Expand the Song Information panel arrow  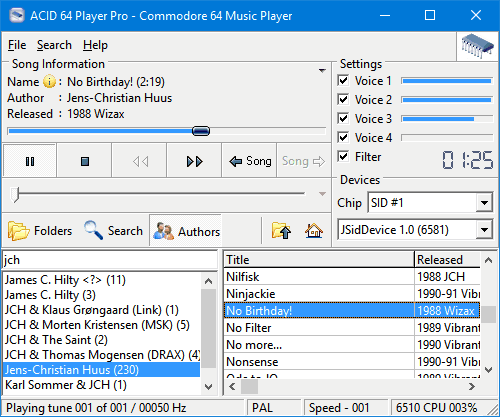coord(322,70)
